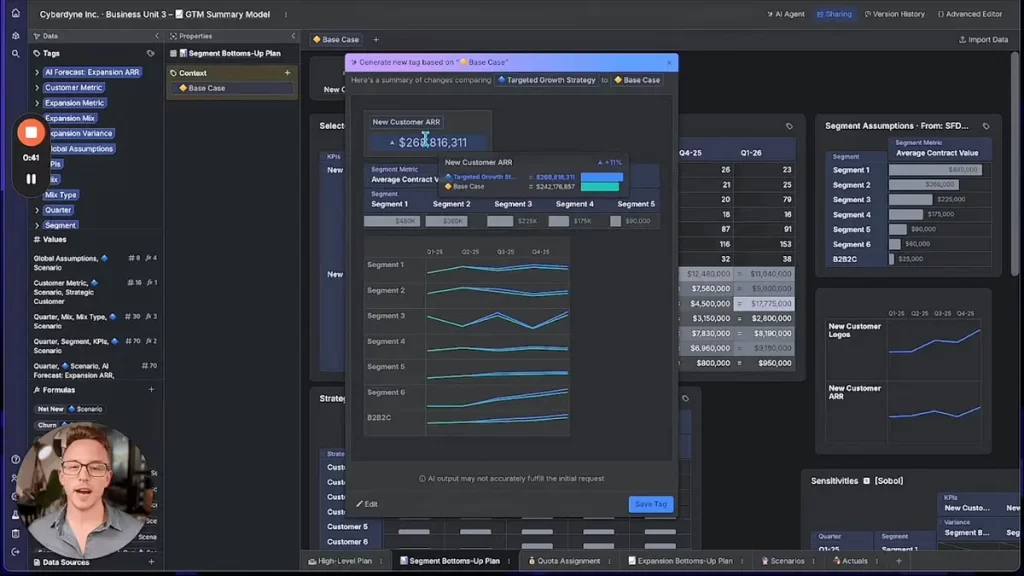Expand the AI Forecast: Expansion ARR tag
The height and width of the screenshot is (576, 1024).
[38, 73]
